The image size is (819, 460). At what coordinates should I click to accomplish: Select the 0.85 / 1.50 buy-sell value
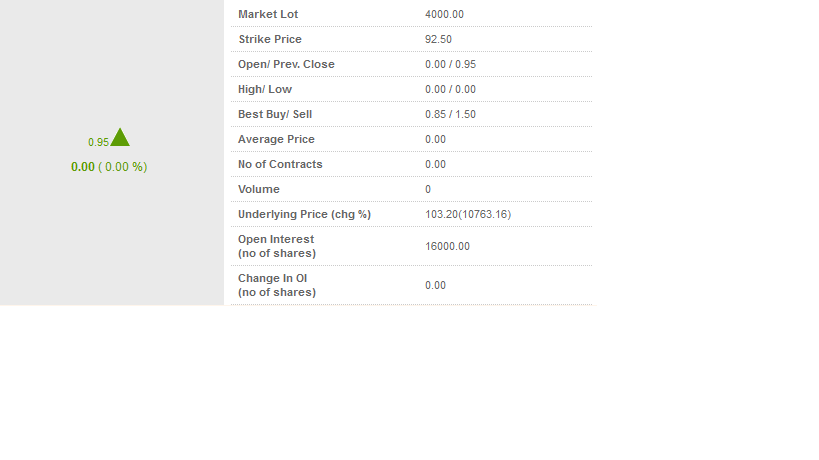(450, 114)
